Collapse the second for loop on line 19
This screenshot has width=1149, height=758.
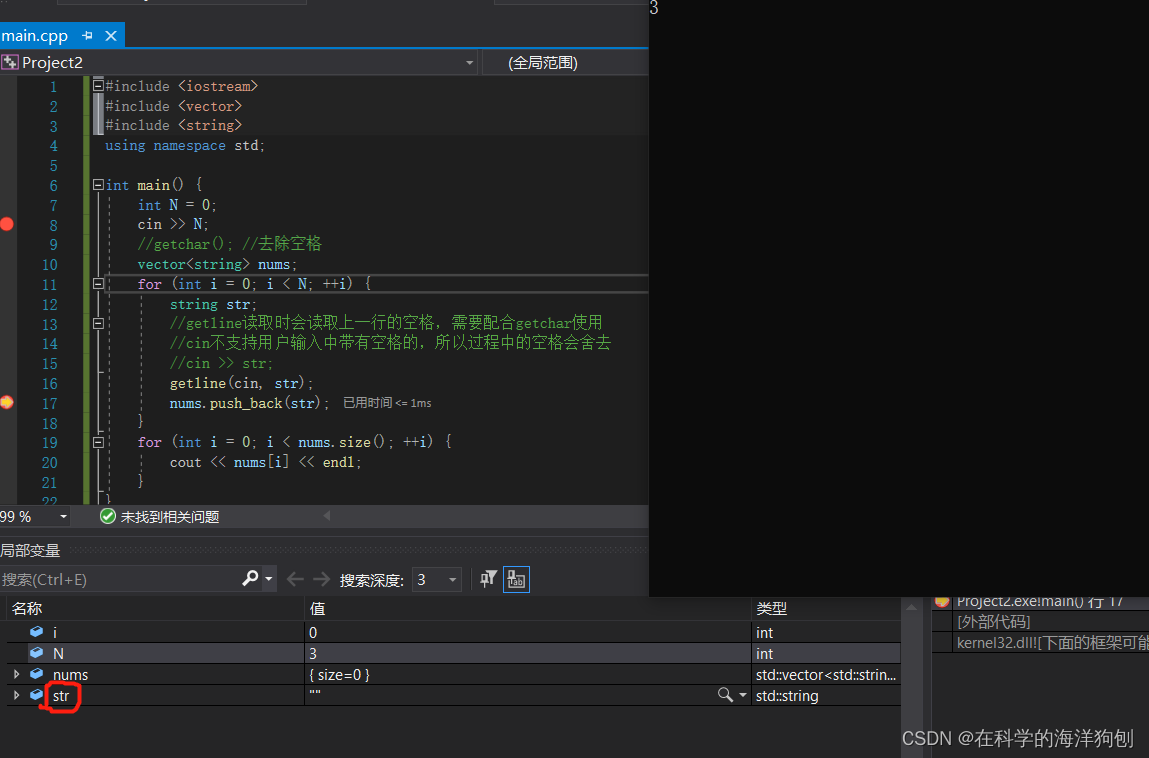click(x=96, y=442)
